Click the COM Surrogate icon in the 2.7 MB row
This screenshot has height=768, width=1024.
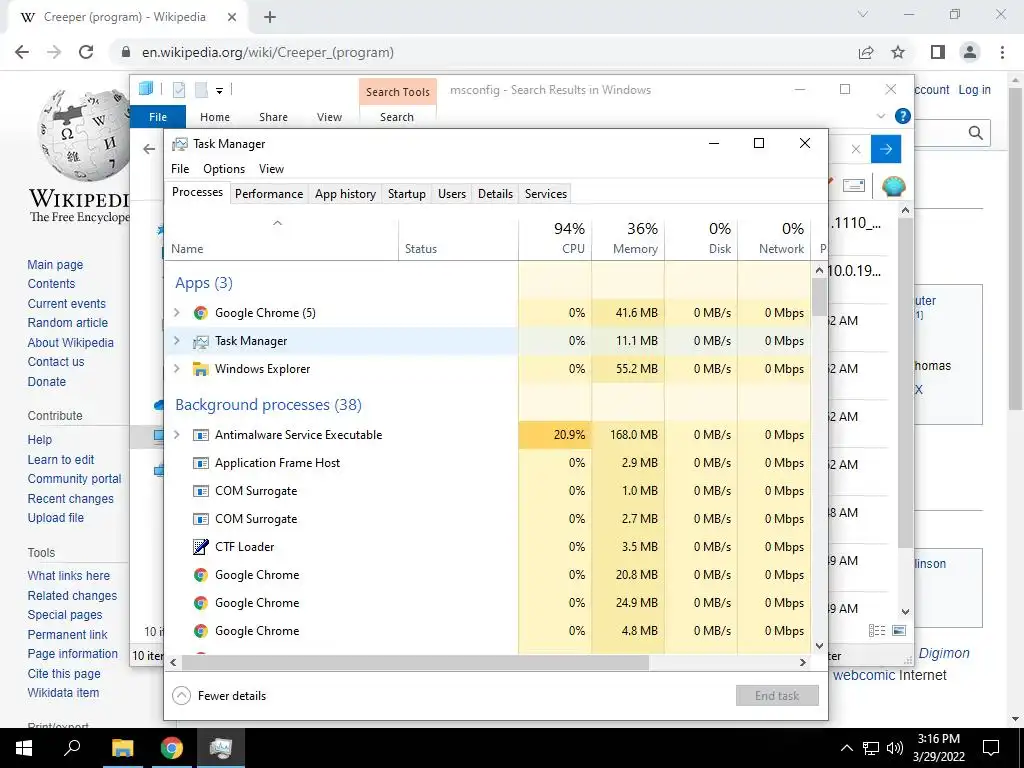200,519
